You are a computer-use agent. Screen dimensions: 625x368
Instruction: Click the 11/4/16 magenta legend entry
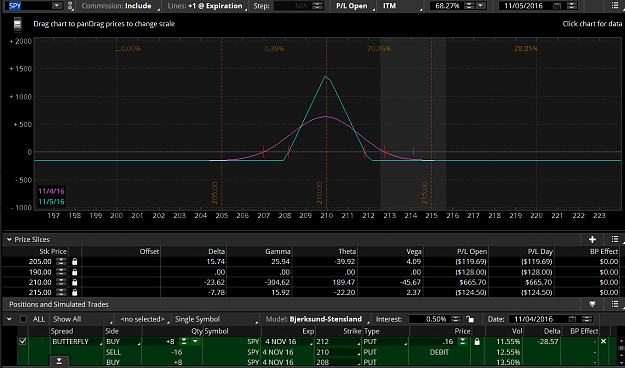tap(51, 191)
